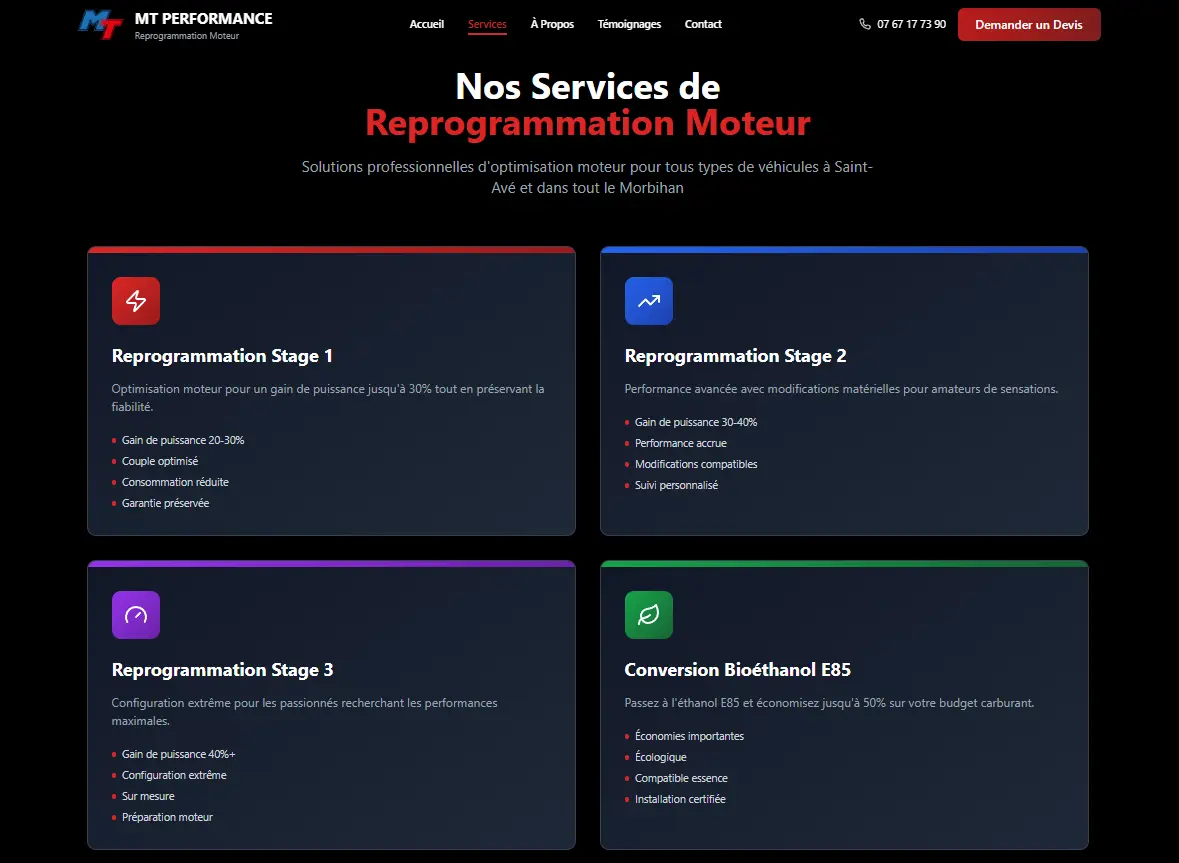Click the purple speedometer icon on Stage 3 card
The width and height of the screenshot is (1179, 863).
click(135, 614)
